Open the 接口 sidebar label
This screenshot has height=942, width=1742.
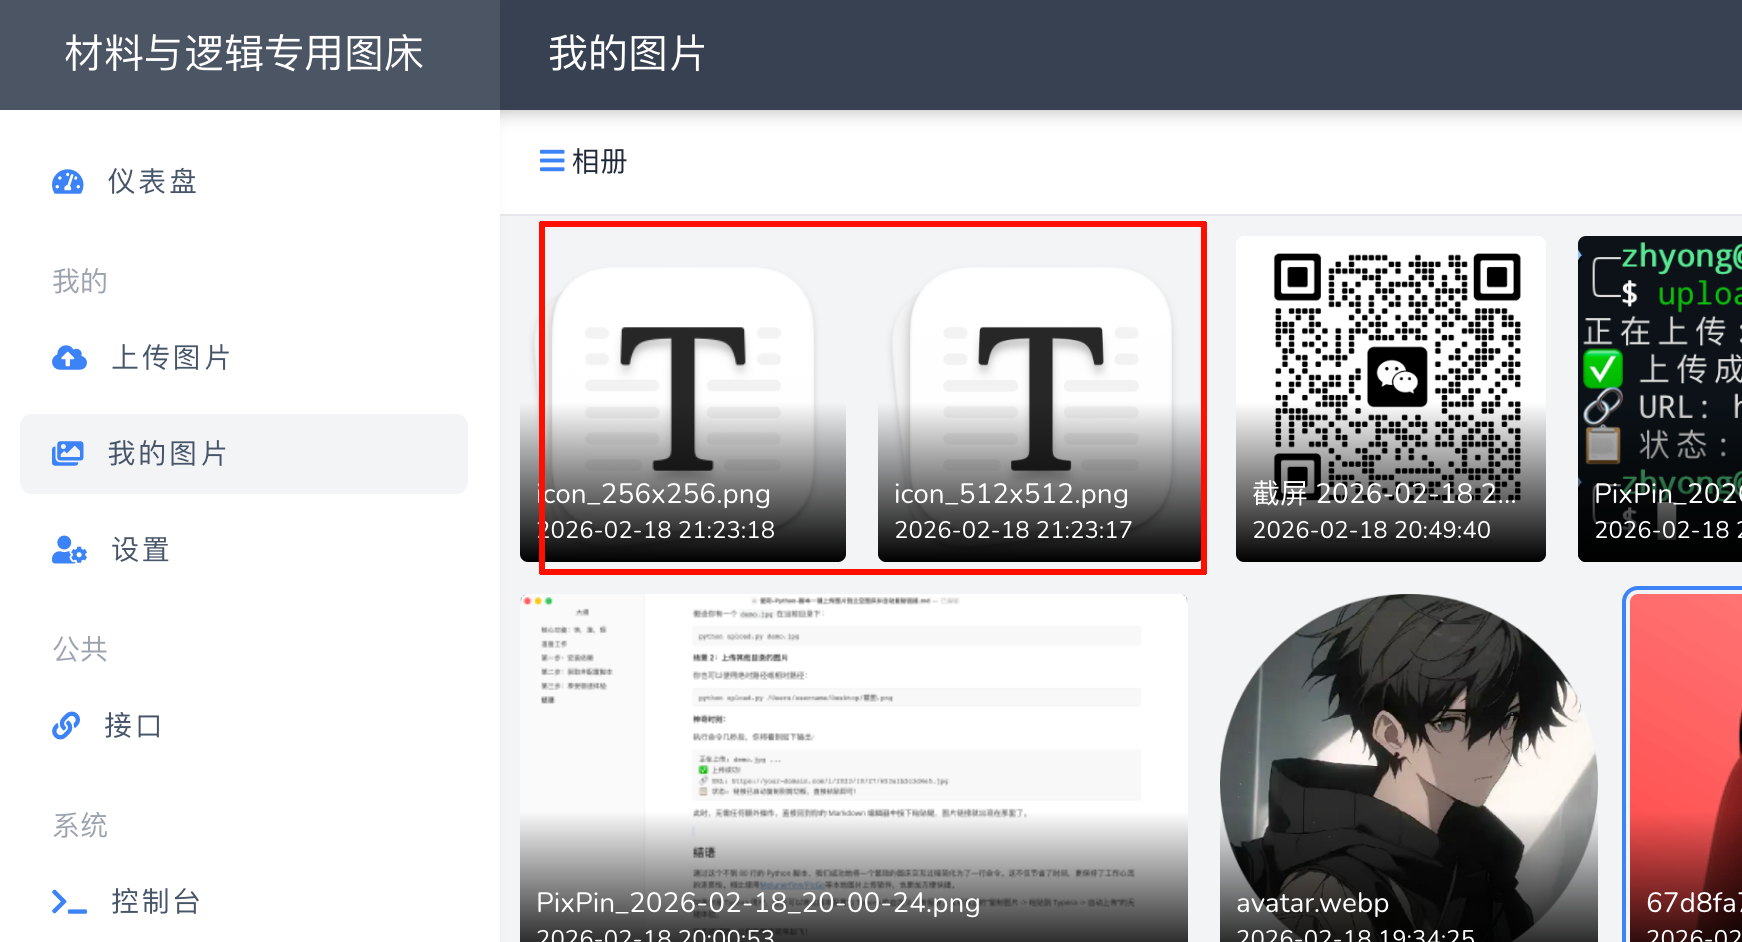133,726
